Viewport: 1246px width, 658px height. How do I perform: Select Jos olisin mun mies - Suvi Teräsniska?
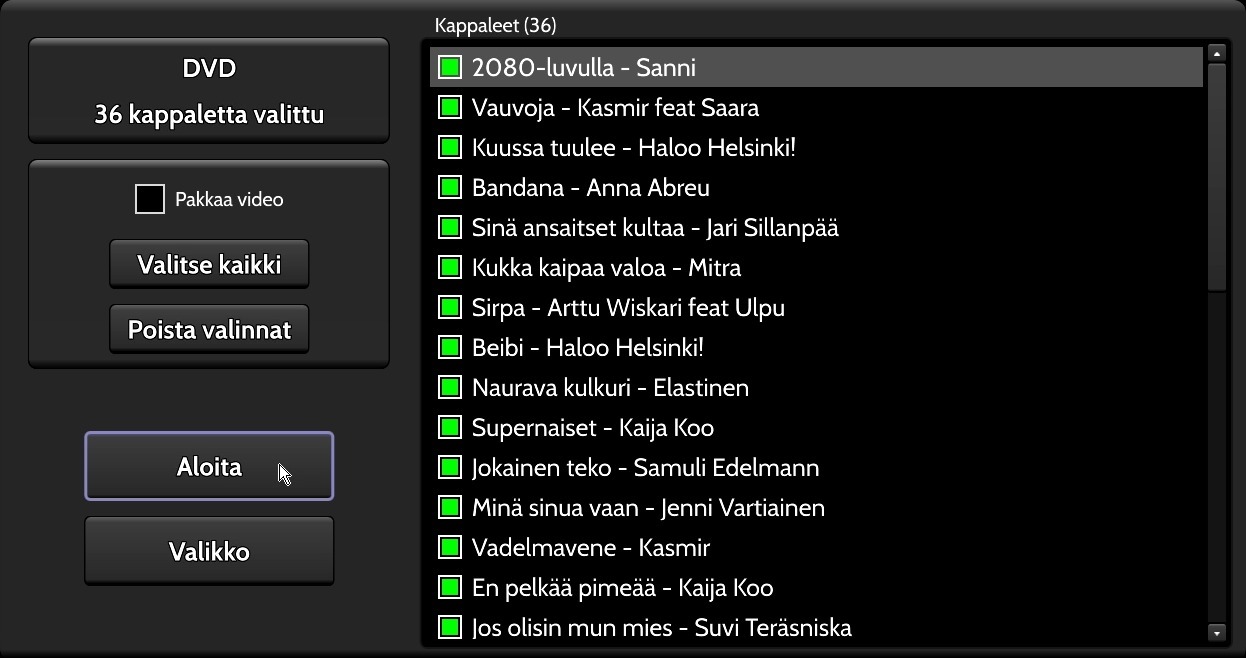click(662, 628)
